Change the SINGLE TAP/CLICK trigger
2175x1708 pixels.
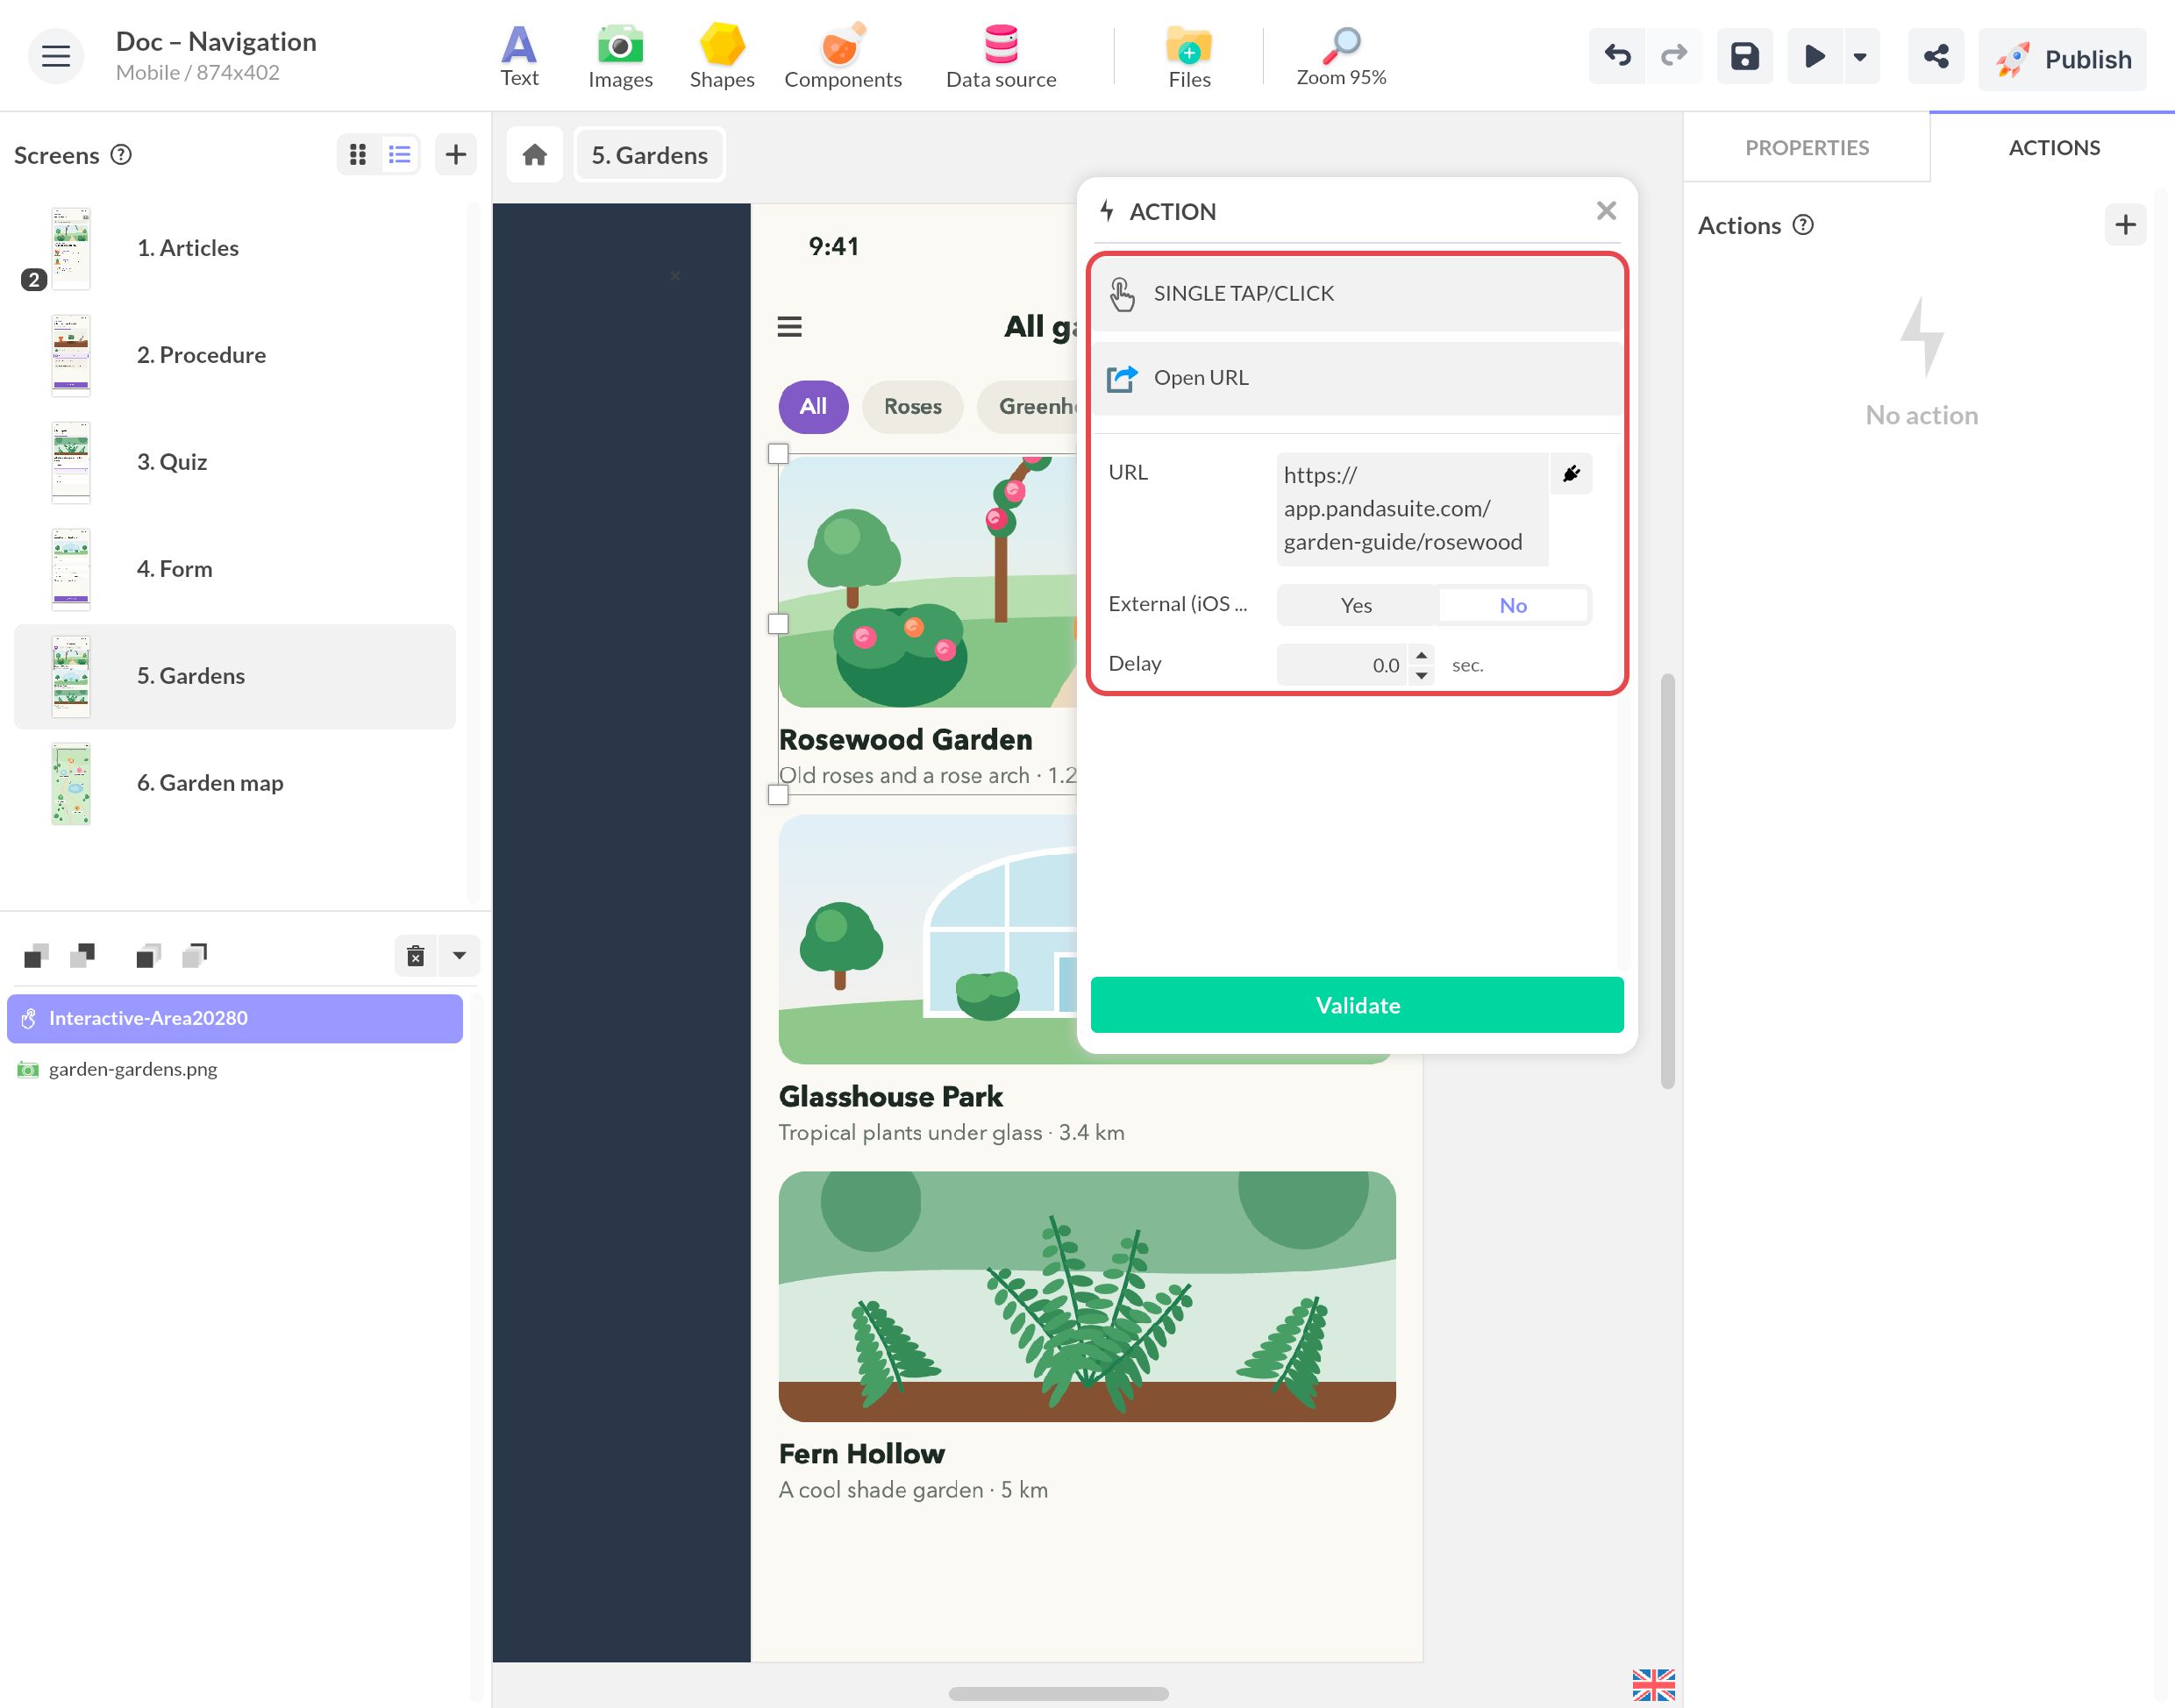(1357, 294)
